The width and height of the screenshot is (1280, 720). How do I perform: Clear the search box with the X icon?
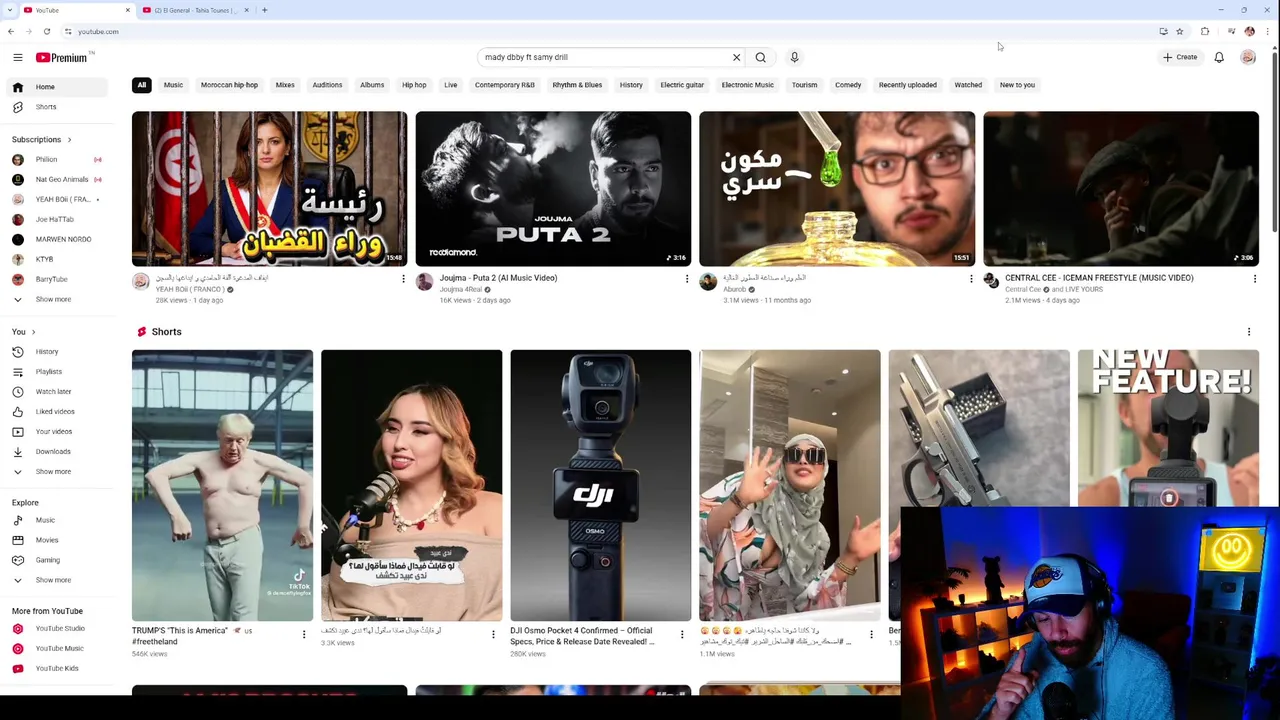pos(736,57)
